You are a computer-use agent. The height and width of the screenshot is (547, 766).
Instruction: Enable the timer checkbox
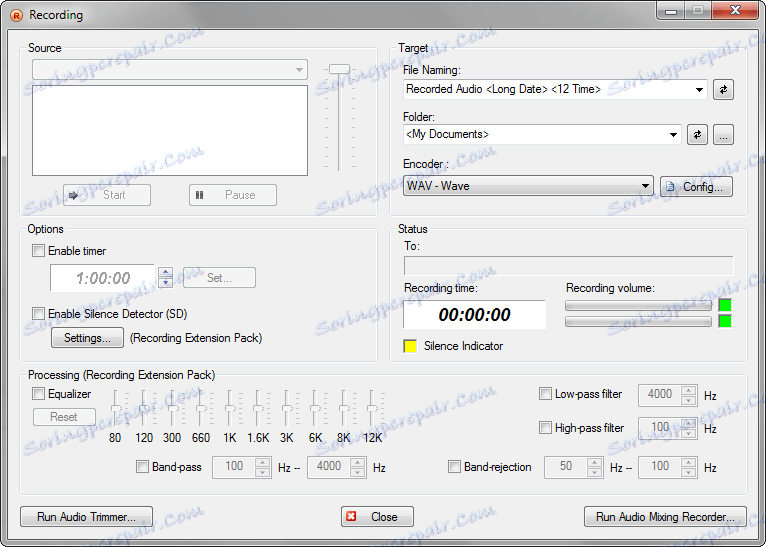tap(38, 251)
